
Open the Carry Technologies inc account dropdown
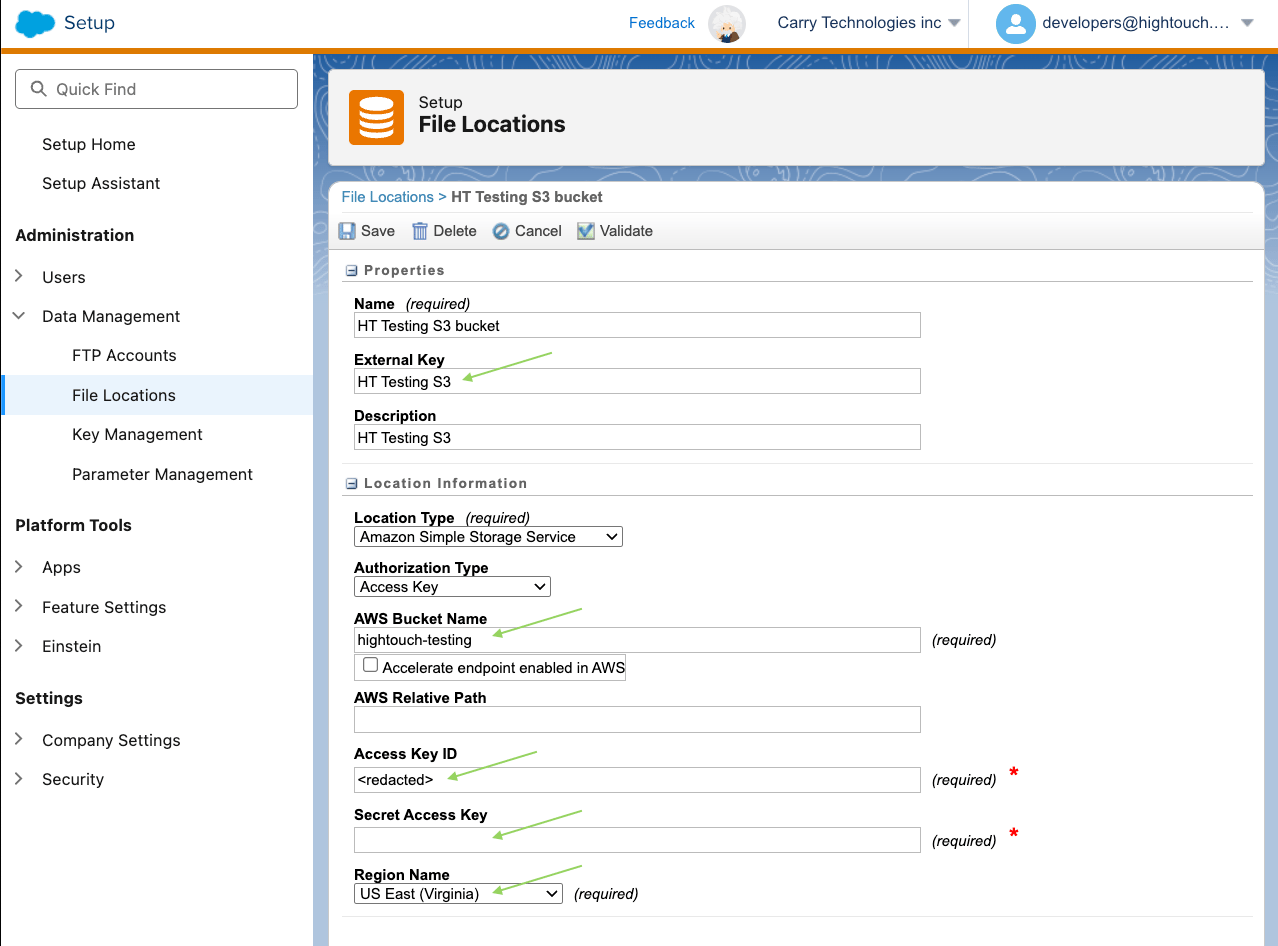coord(954,23)
